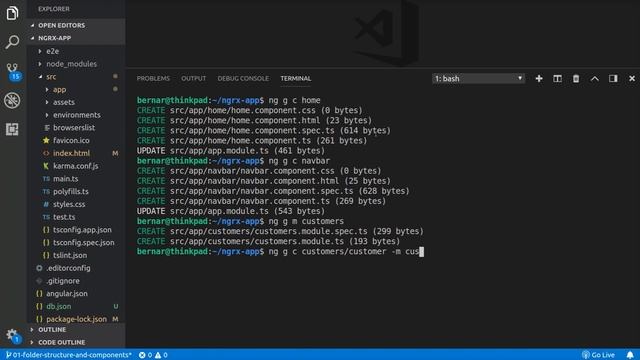Click the warnings count in status bar
640x360 pixels.
(161, 355)
